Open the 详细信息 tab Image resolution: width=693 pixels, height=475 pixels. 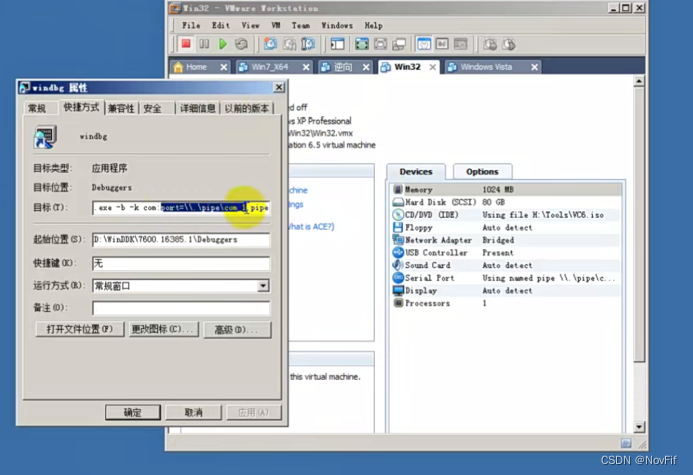click(198, 108)
